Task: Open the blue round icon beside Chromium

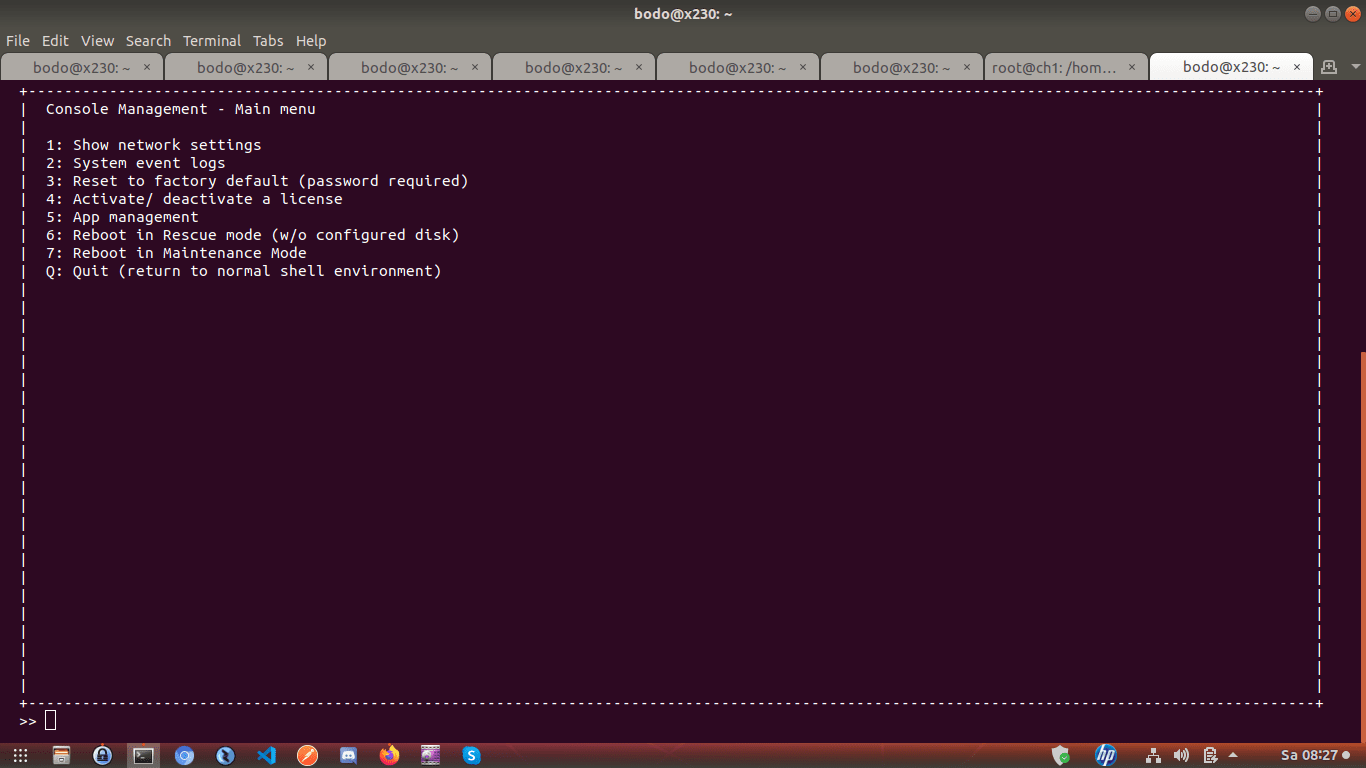Action: [x=225, y=755]
